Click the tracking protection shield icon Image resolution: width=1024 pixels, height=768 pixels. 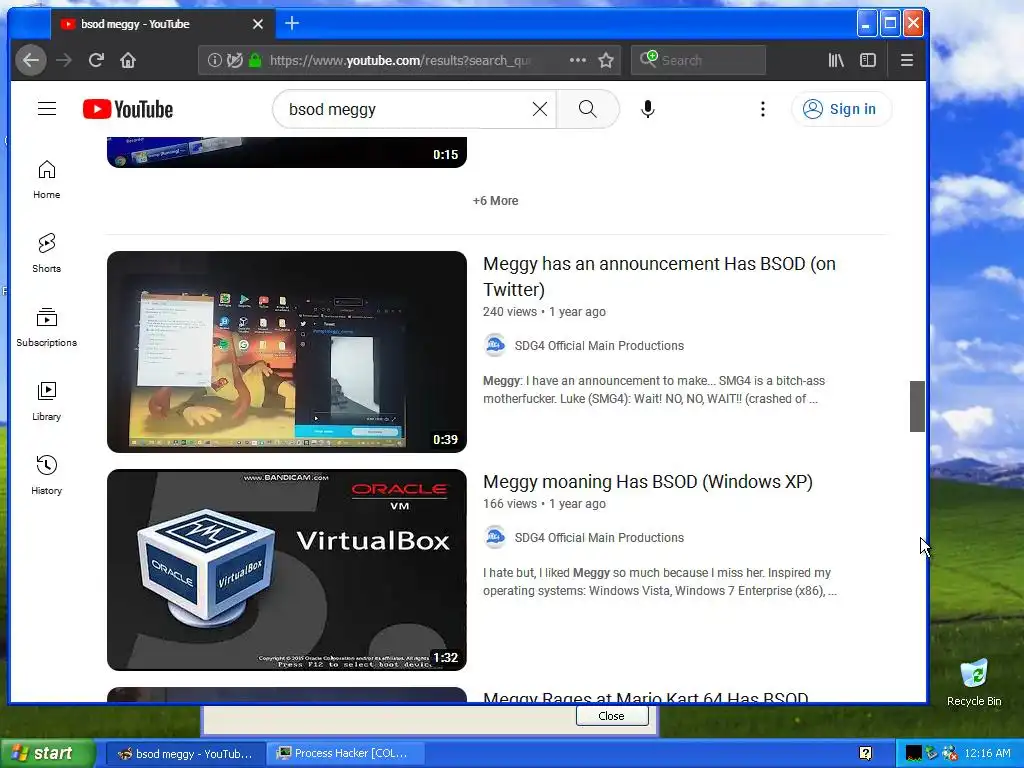point(234,60)
